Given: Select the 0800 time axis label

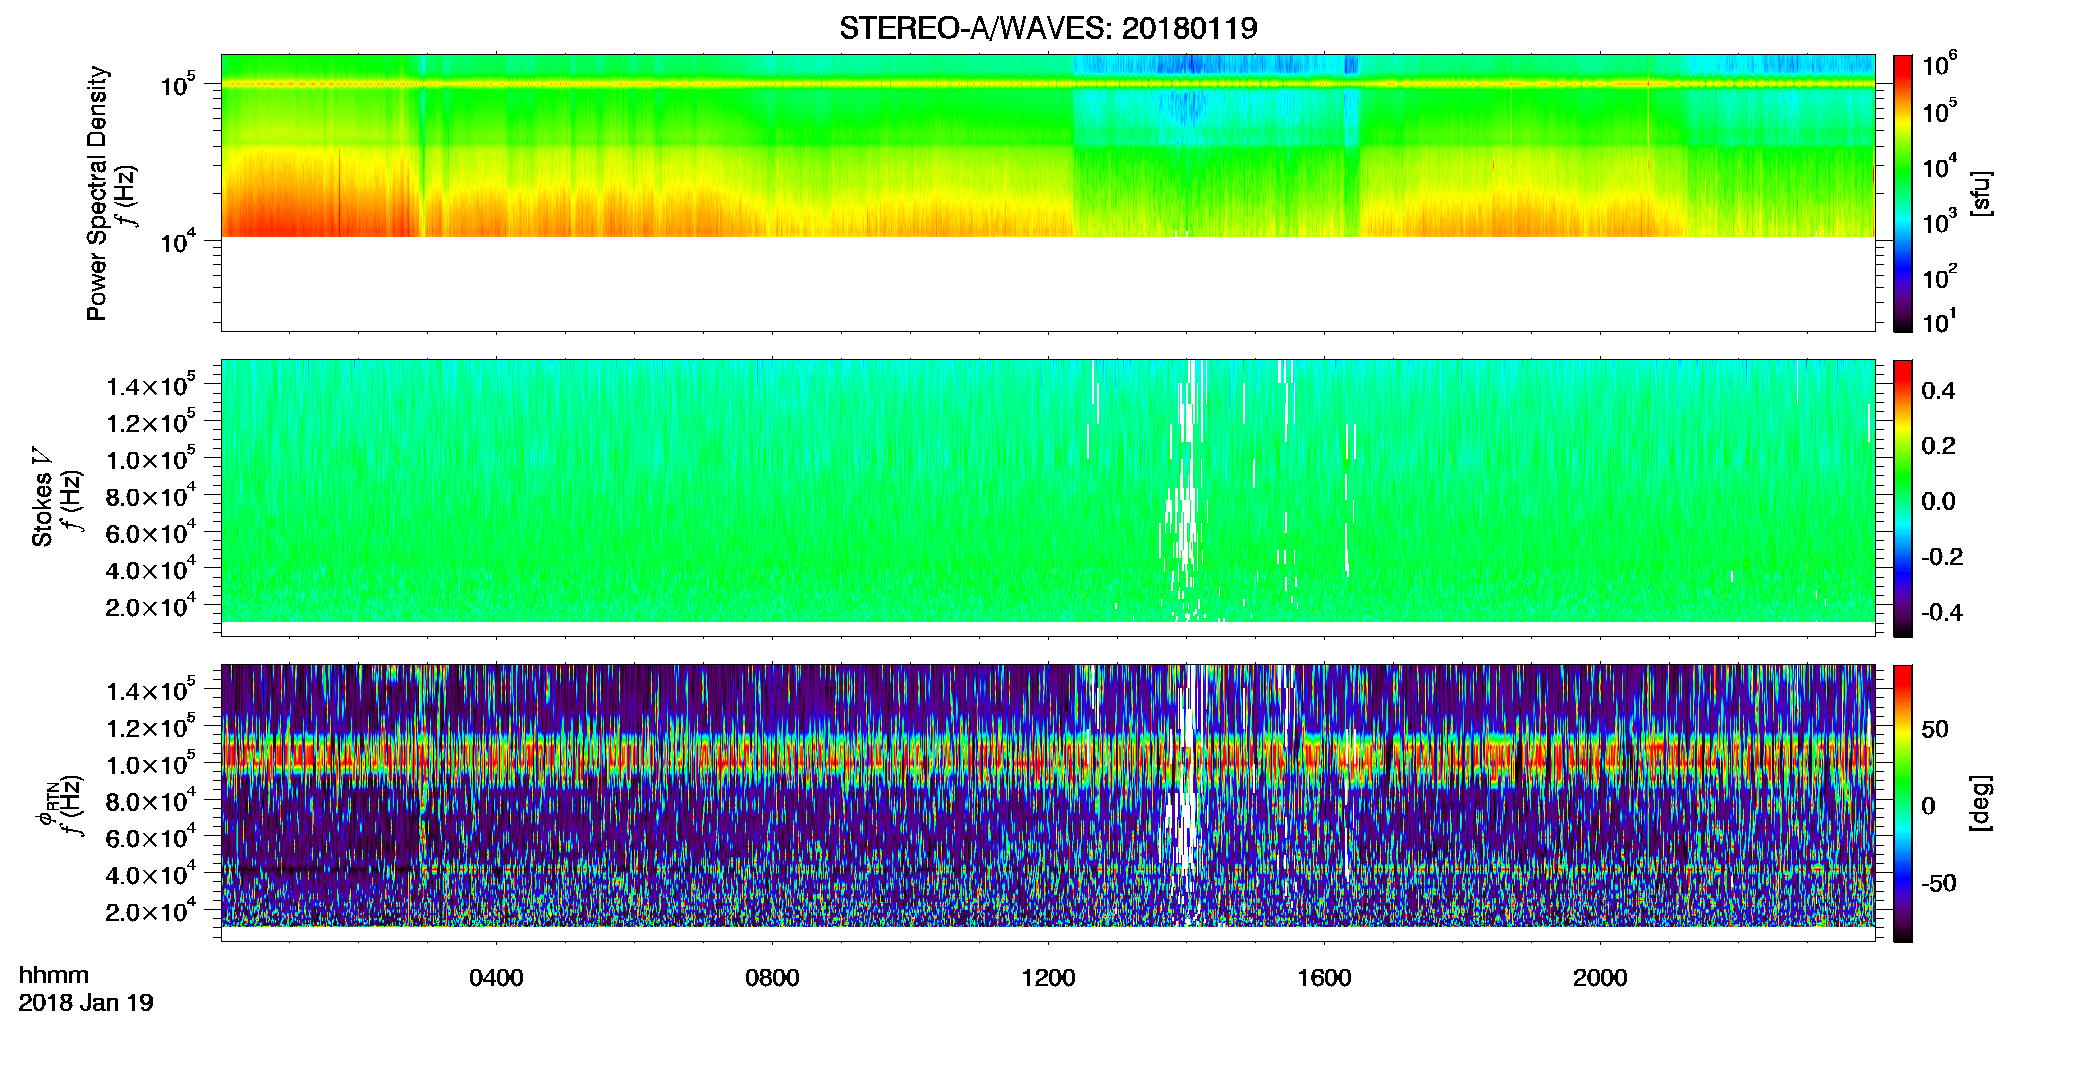Looking at the screenshot, I should tap(772, 978).
